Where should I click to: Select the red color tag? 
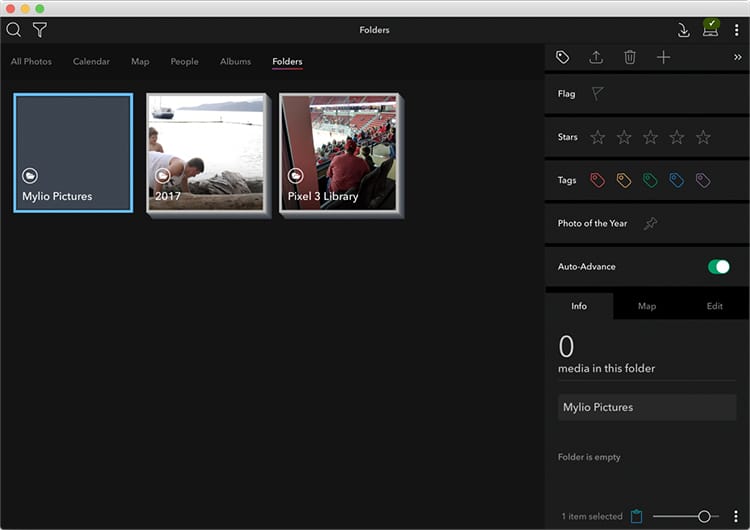click(x=597, y=181)
